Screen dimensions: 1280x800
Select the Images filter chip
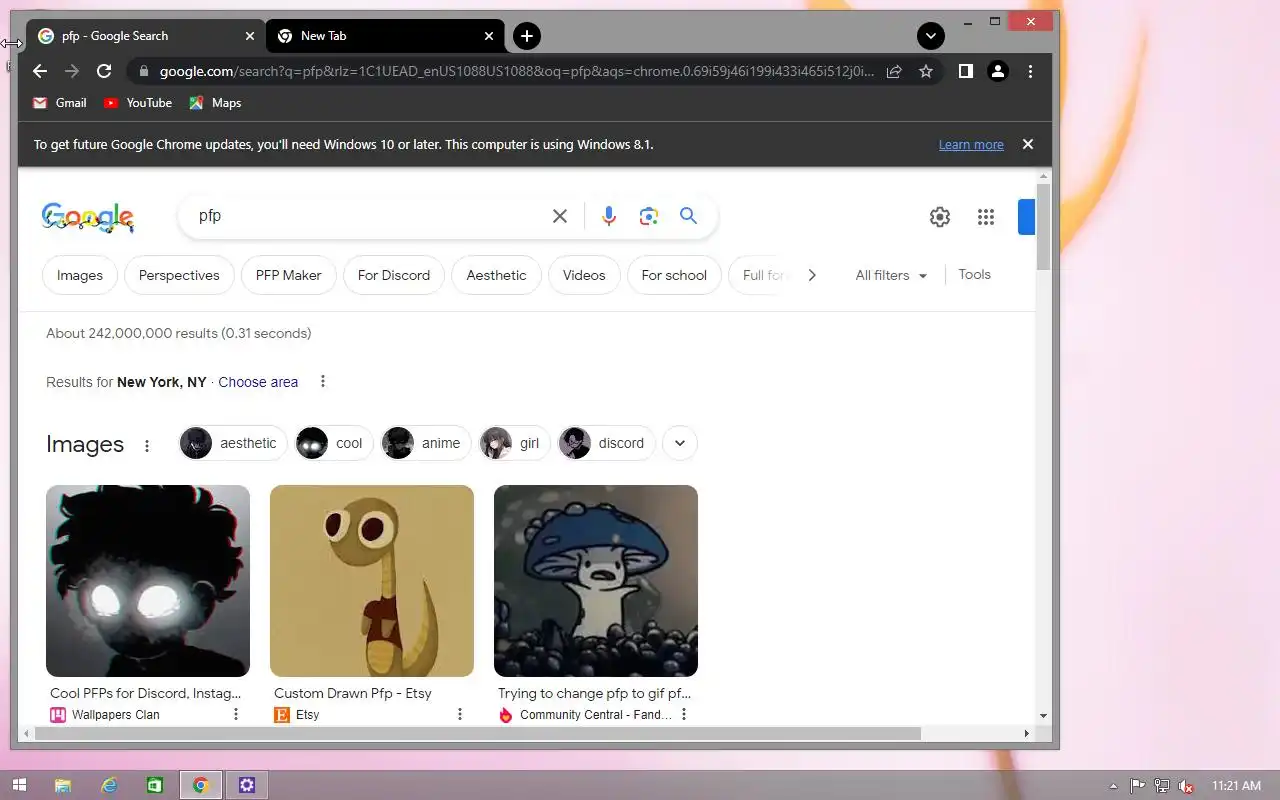pyautogui.click(x=80, y=275)
